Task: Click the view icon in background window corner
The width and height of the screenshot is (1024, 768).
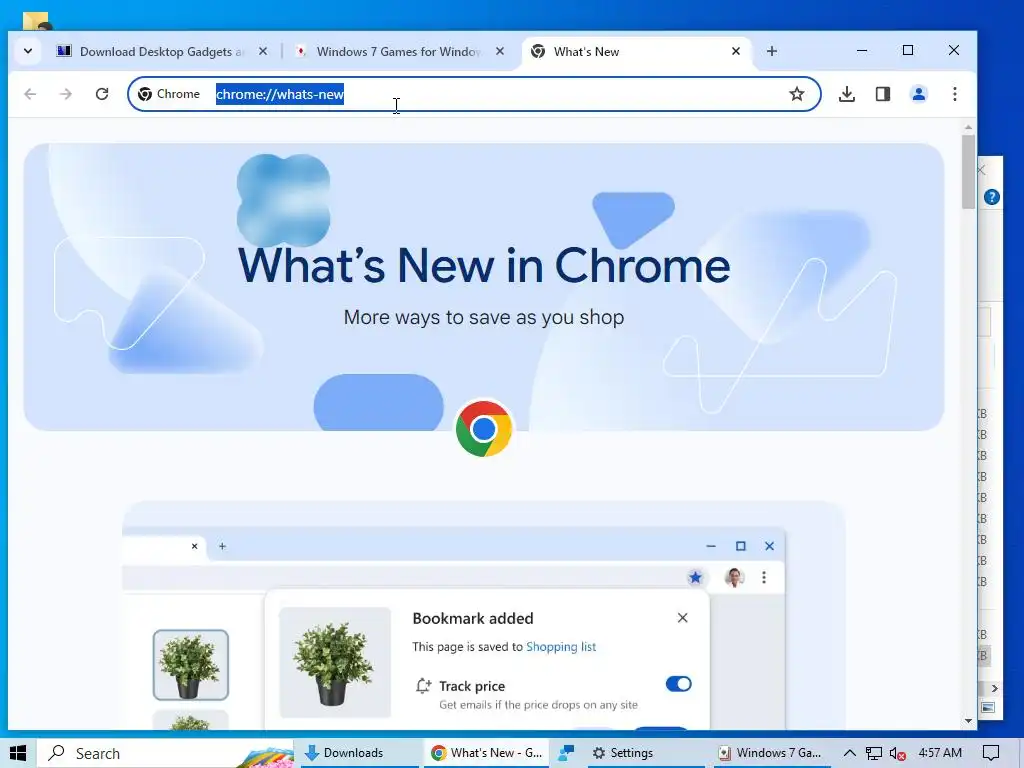Action: tap(988, 707)
